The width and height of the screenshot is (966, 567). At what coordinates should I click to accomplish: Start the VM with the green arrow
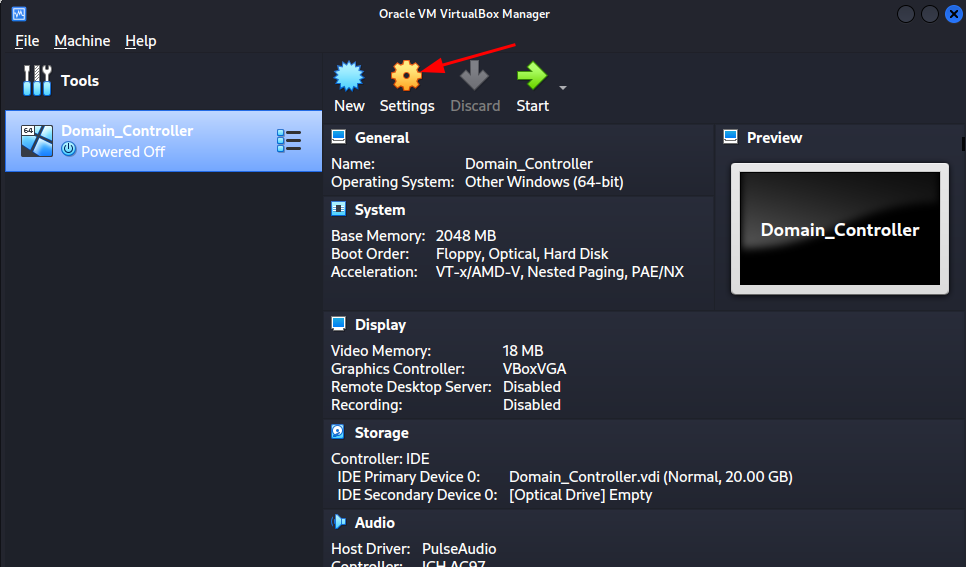click(x=532, y=75)
